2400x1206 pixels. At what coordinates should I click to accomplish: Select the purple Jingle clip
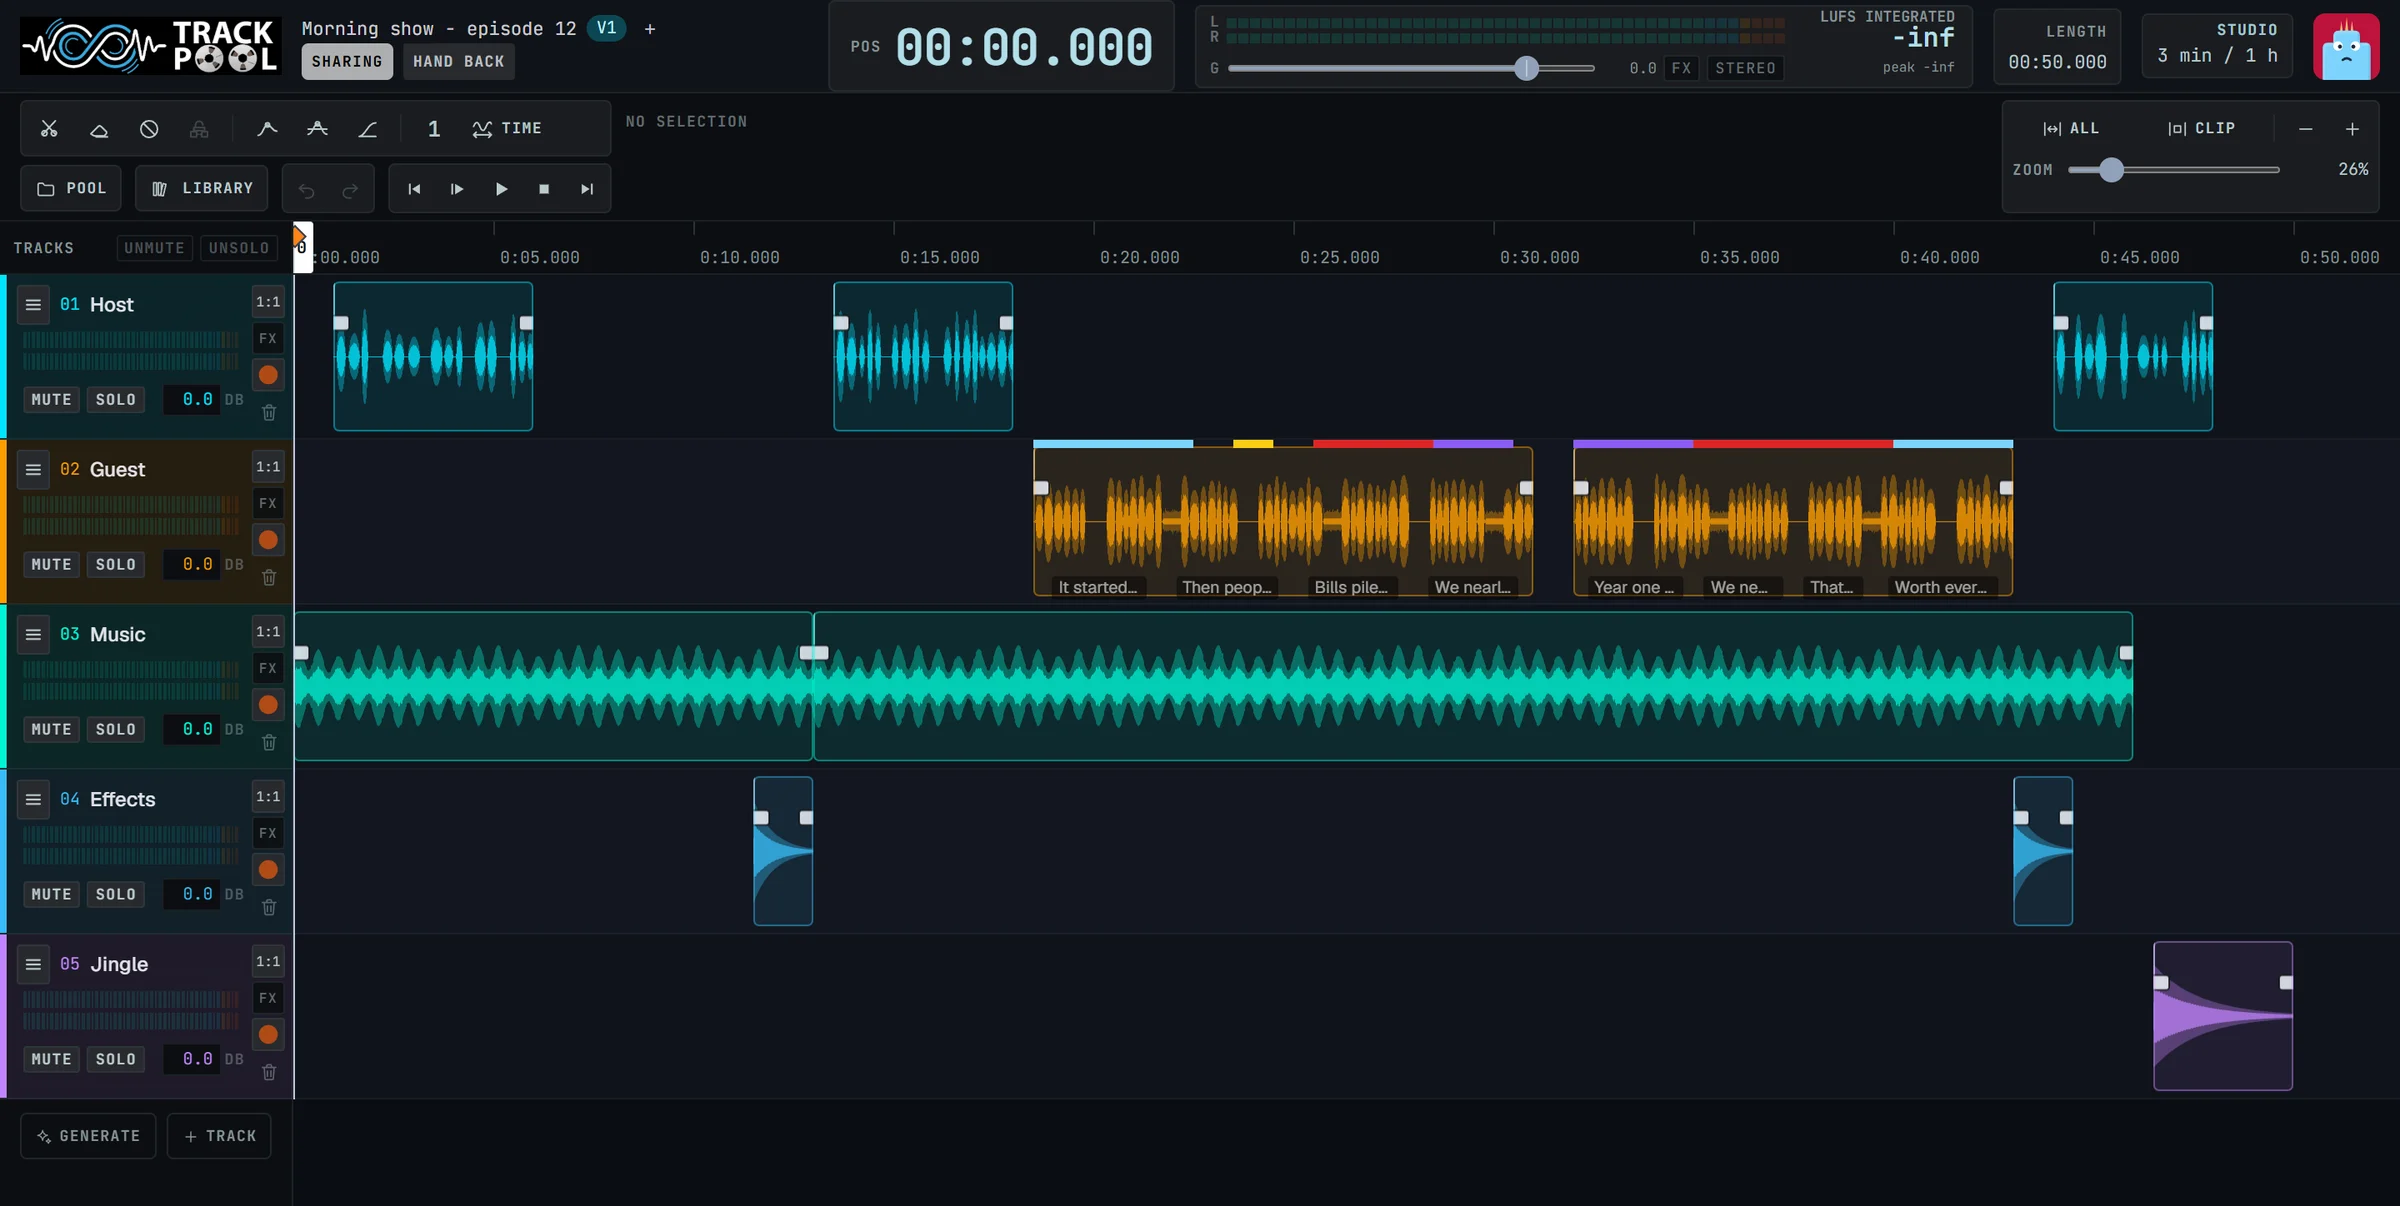point(2223,1017)
